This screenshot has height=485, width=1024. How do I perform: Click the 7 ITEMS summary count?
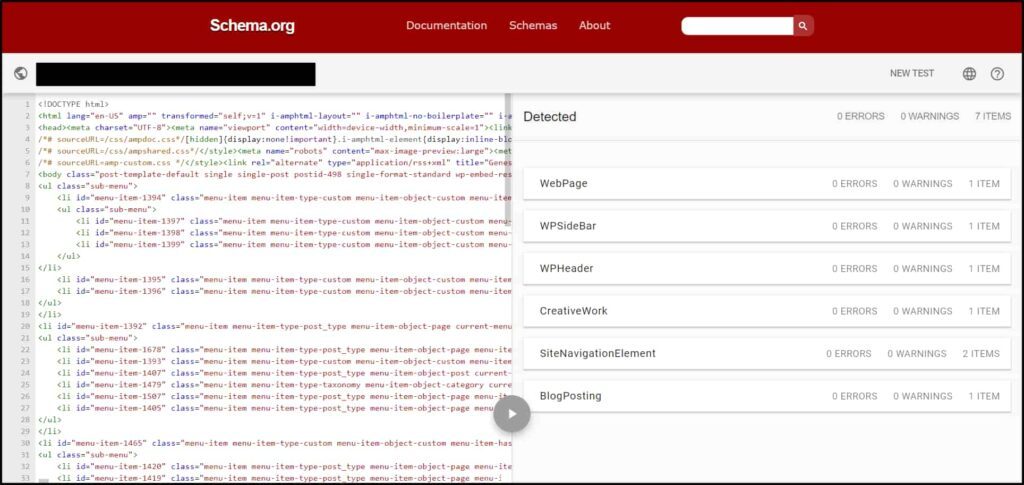click(x=993, y=116)
